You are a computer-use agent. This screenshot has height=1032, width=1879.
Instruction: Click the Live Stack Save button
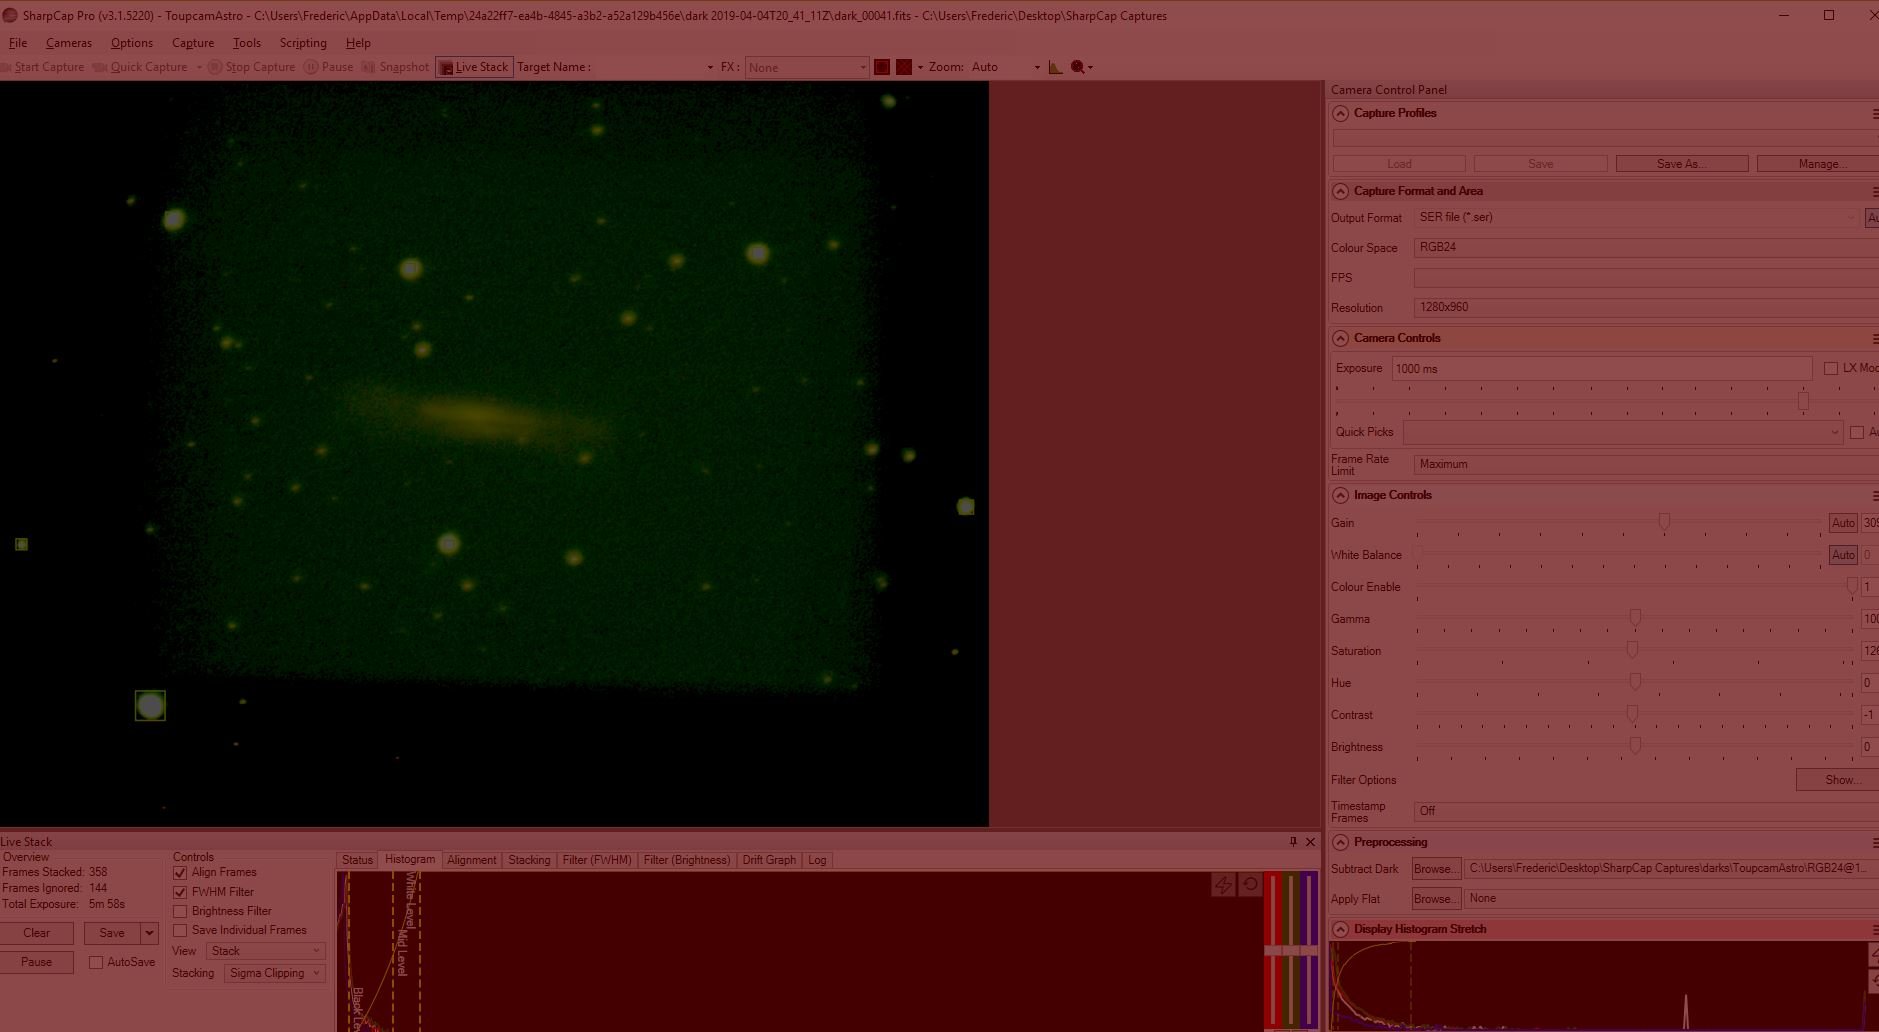pyautogui.click(x=112, y=933)
